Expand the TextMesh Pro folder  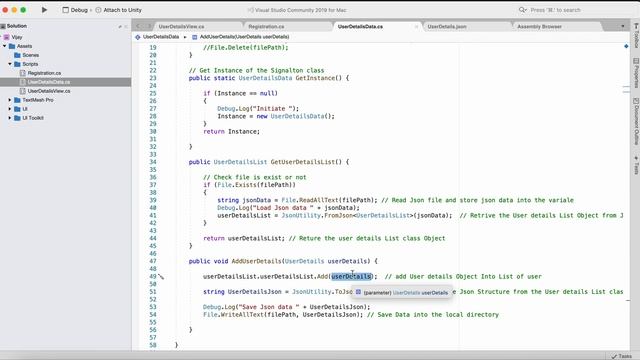10,100
